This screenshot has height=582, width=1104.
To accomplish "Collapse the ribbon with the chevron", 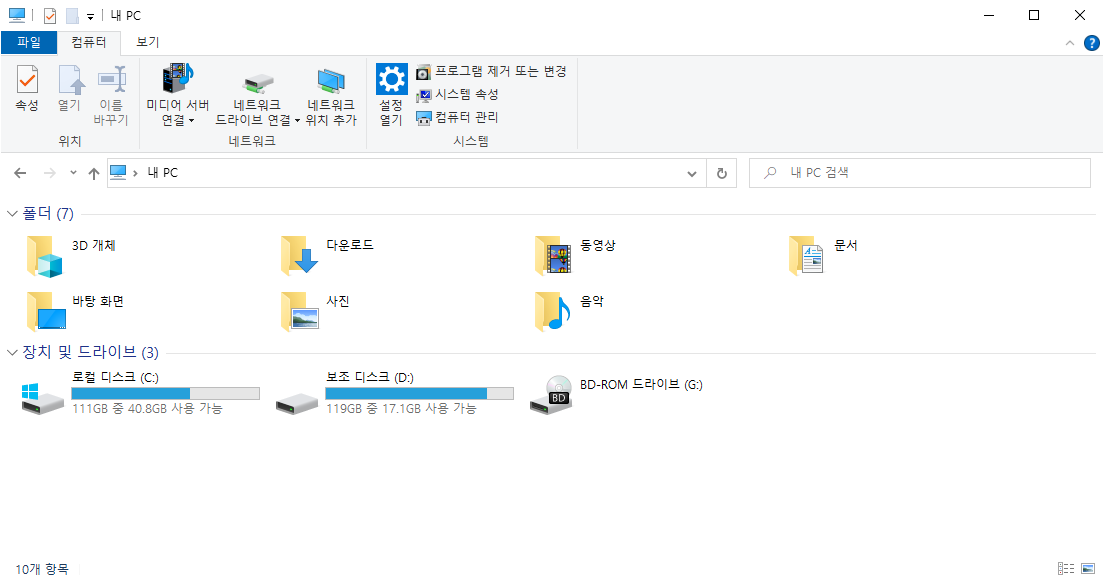I will [1070, 43].
